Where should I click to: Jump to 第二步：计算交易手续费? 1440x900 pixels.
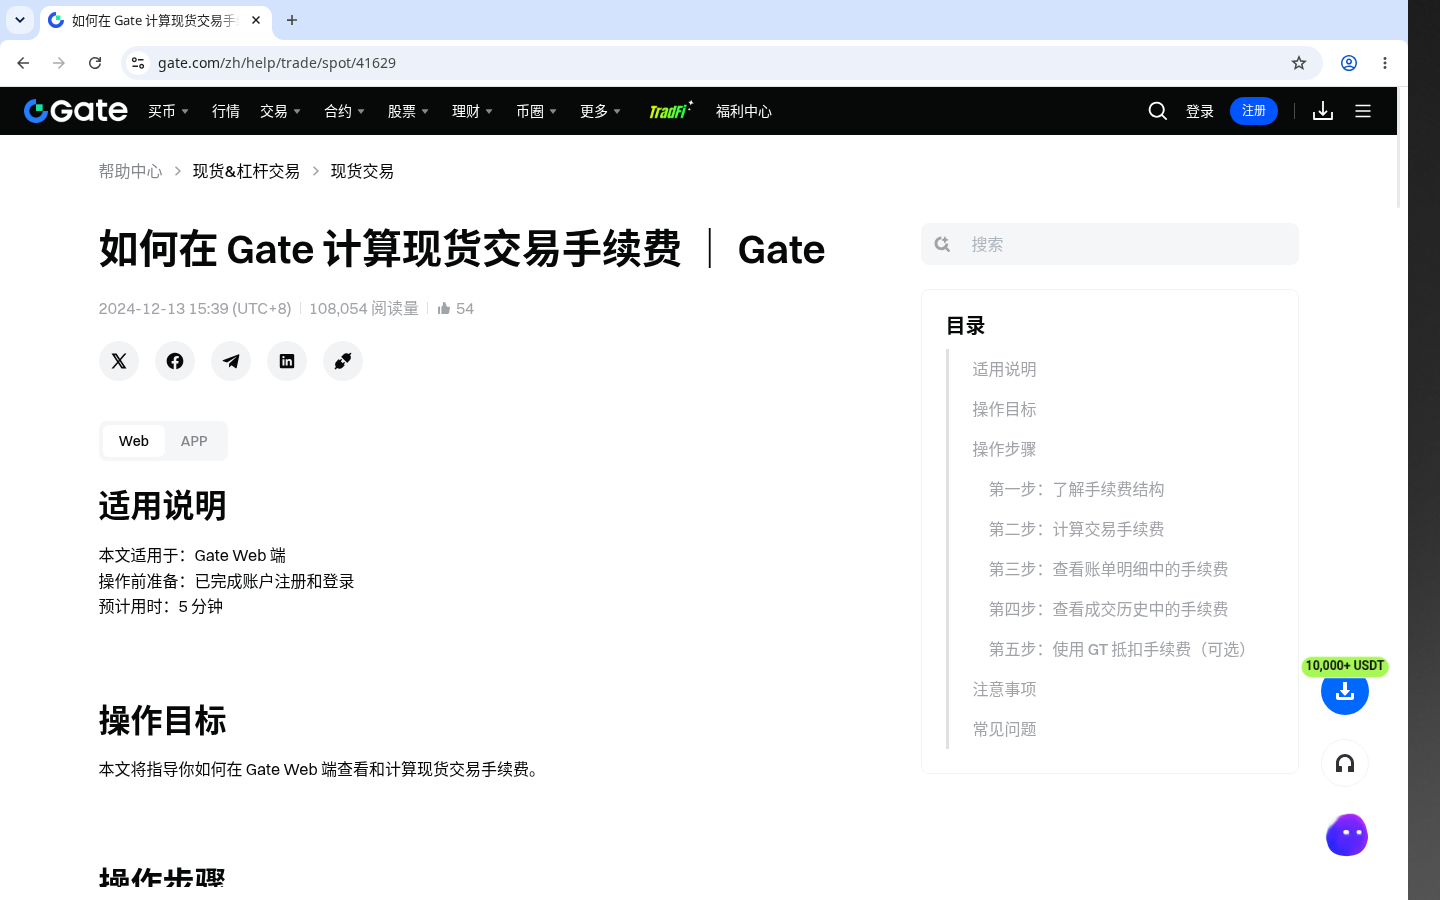tap(1076, 529)
